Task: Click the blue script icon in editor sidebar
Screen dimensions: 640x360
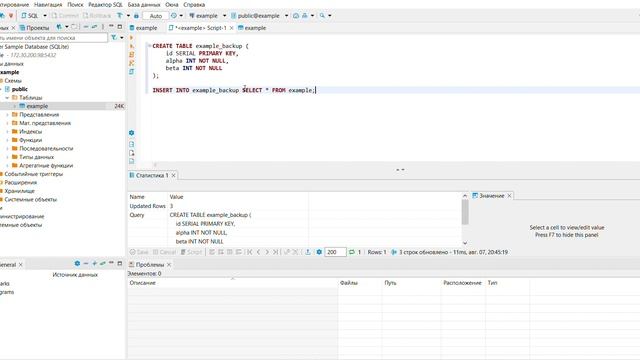Action: click(131, 72)
